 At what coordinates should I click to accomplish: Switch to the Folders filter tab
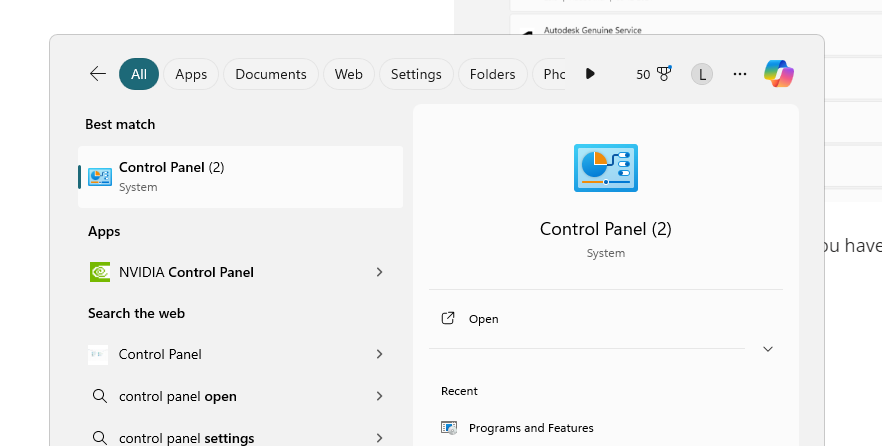(493, 74)
